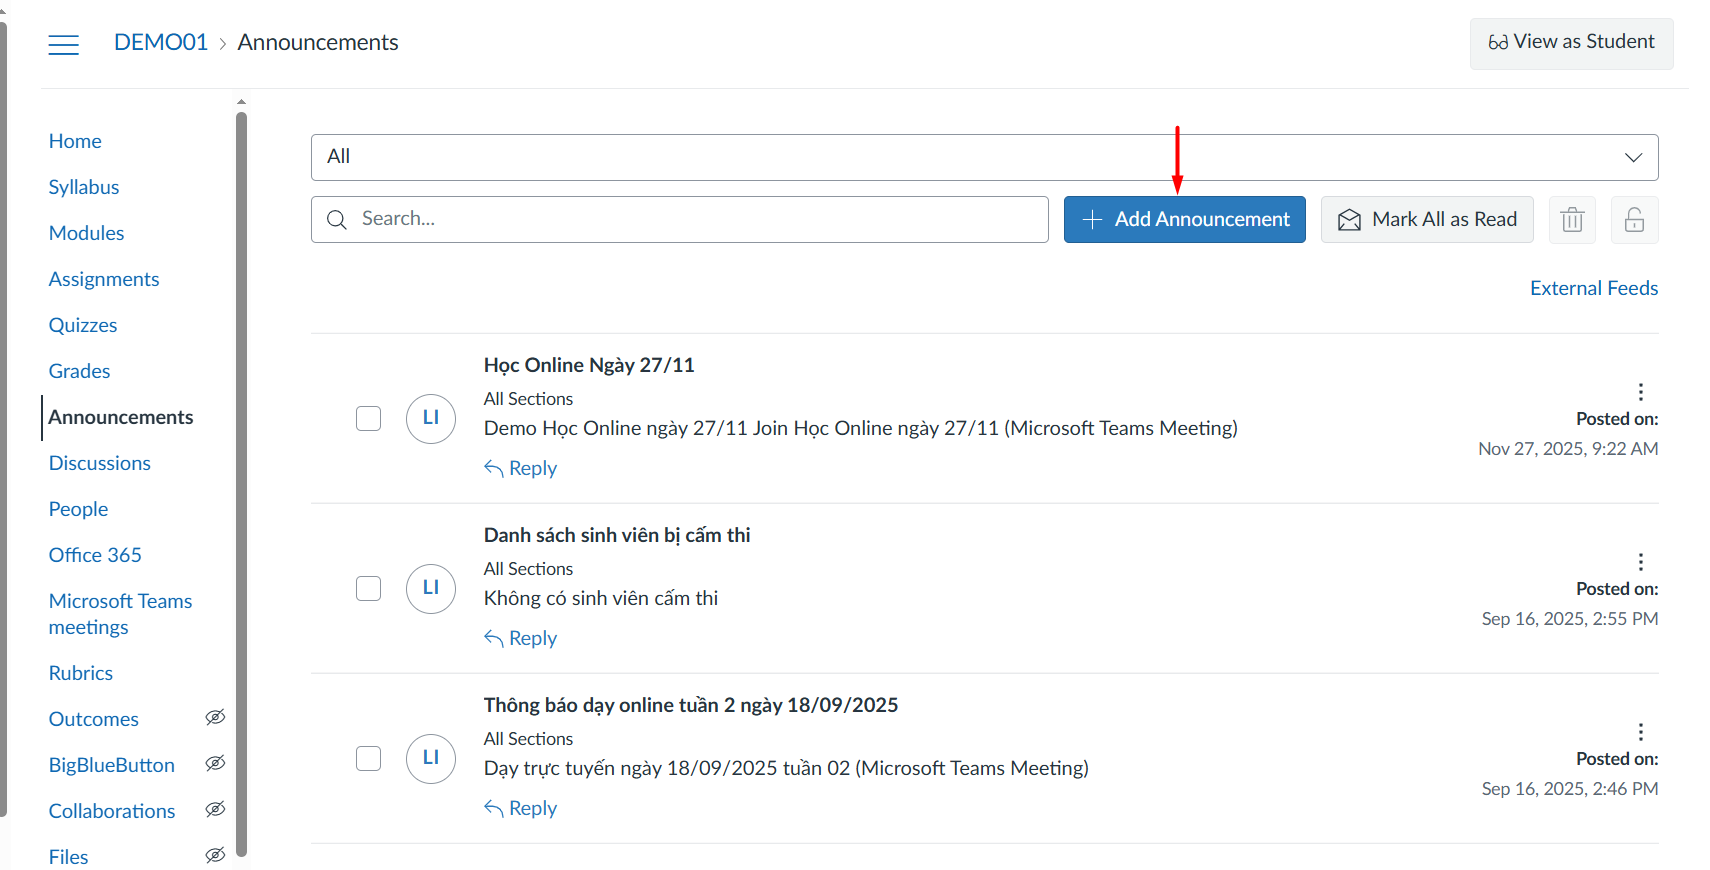The image size is (1710, 870).
Task: Go to Microsoft Teams meetings page
Action: (120, 613)
